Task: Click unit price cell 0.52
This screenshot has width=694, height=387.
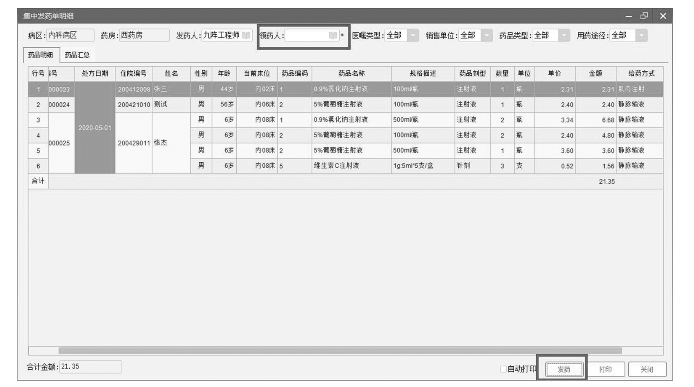Action: (555, 166)
